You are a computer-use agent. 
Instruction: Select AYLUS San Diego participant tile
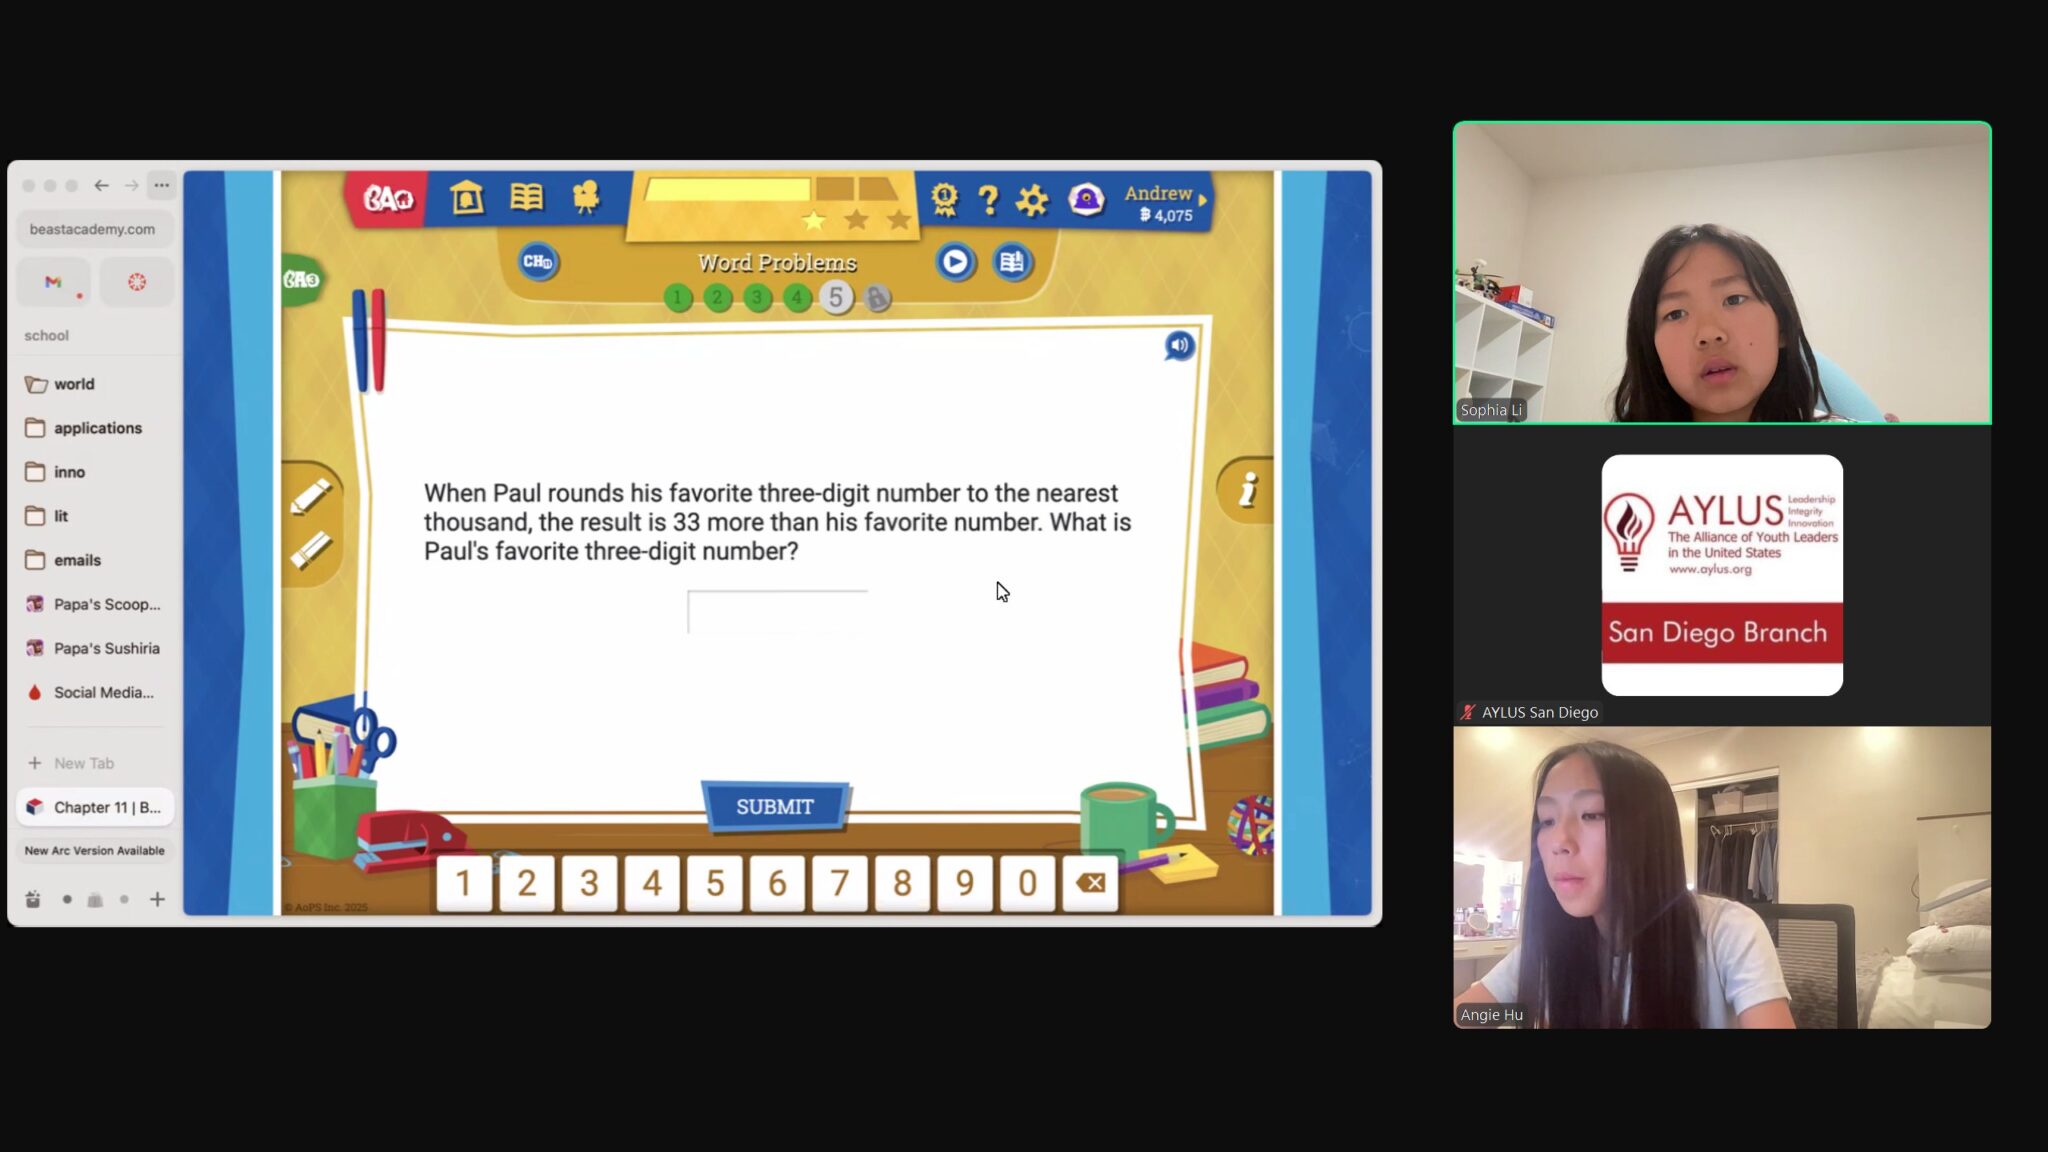click(1721, 575)
